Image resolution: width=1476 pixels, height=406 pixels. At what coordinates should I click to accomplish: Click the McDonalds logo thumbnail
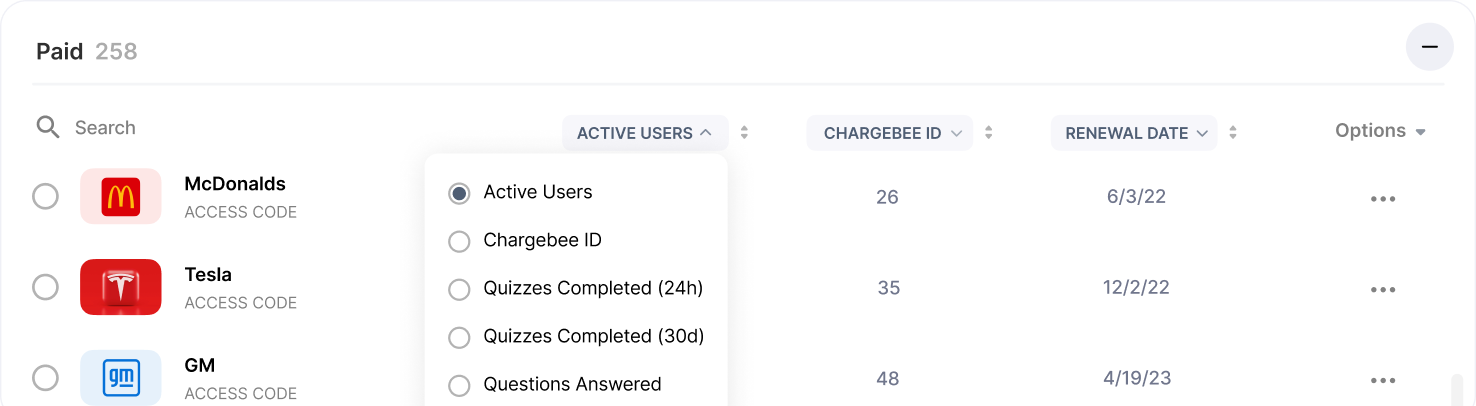click(121, 197)
